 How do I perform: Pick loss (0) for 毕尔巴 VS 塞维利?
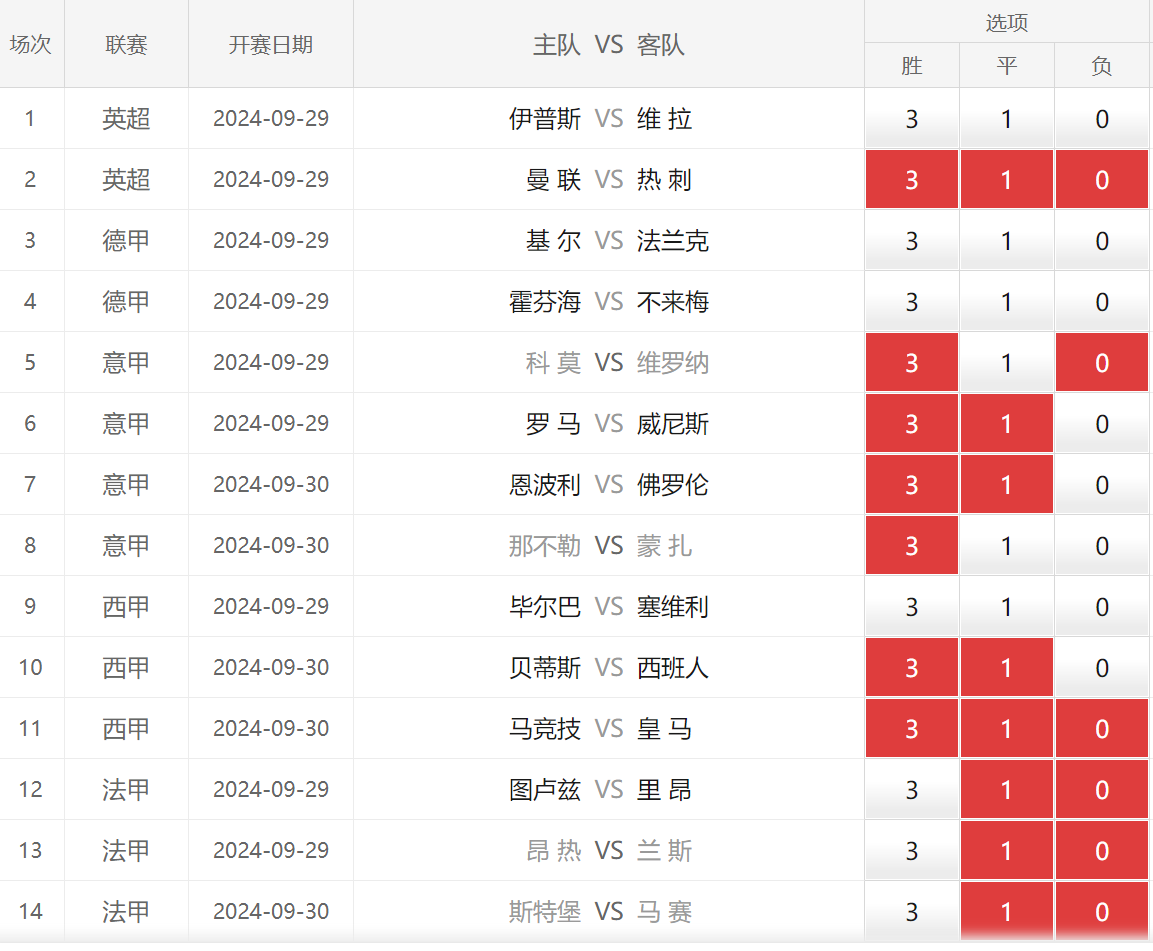coord(1102,607)
